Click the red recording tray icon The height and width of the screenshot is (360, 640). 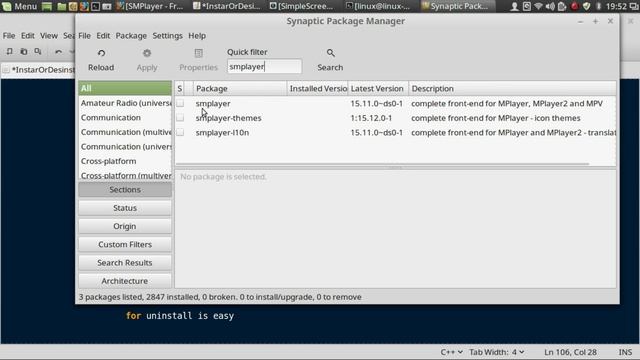pyautogui.click(x=574, y=6)
